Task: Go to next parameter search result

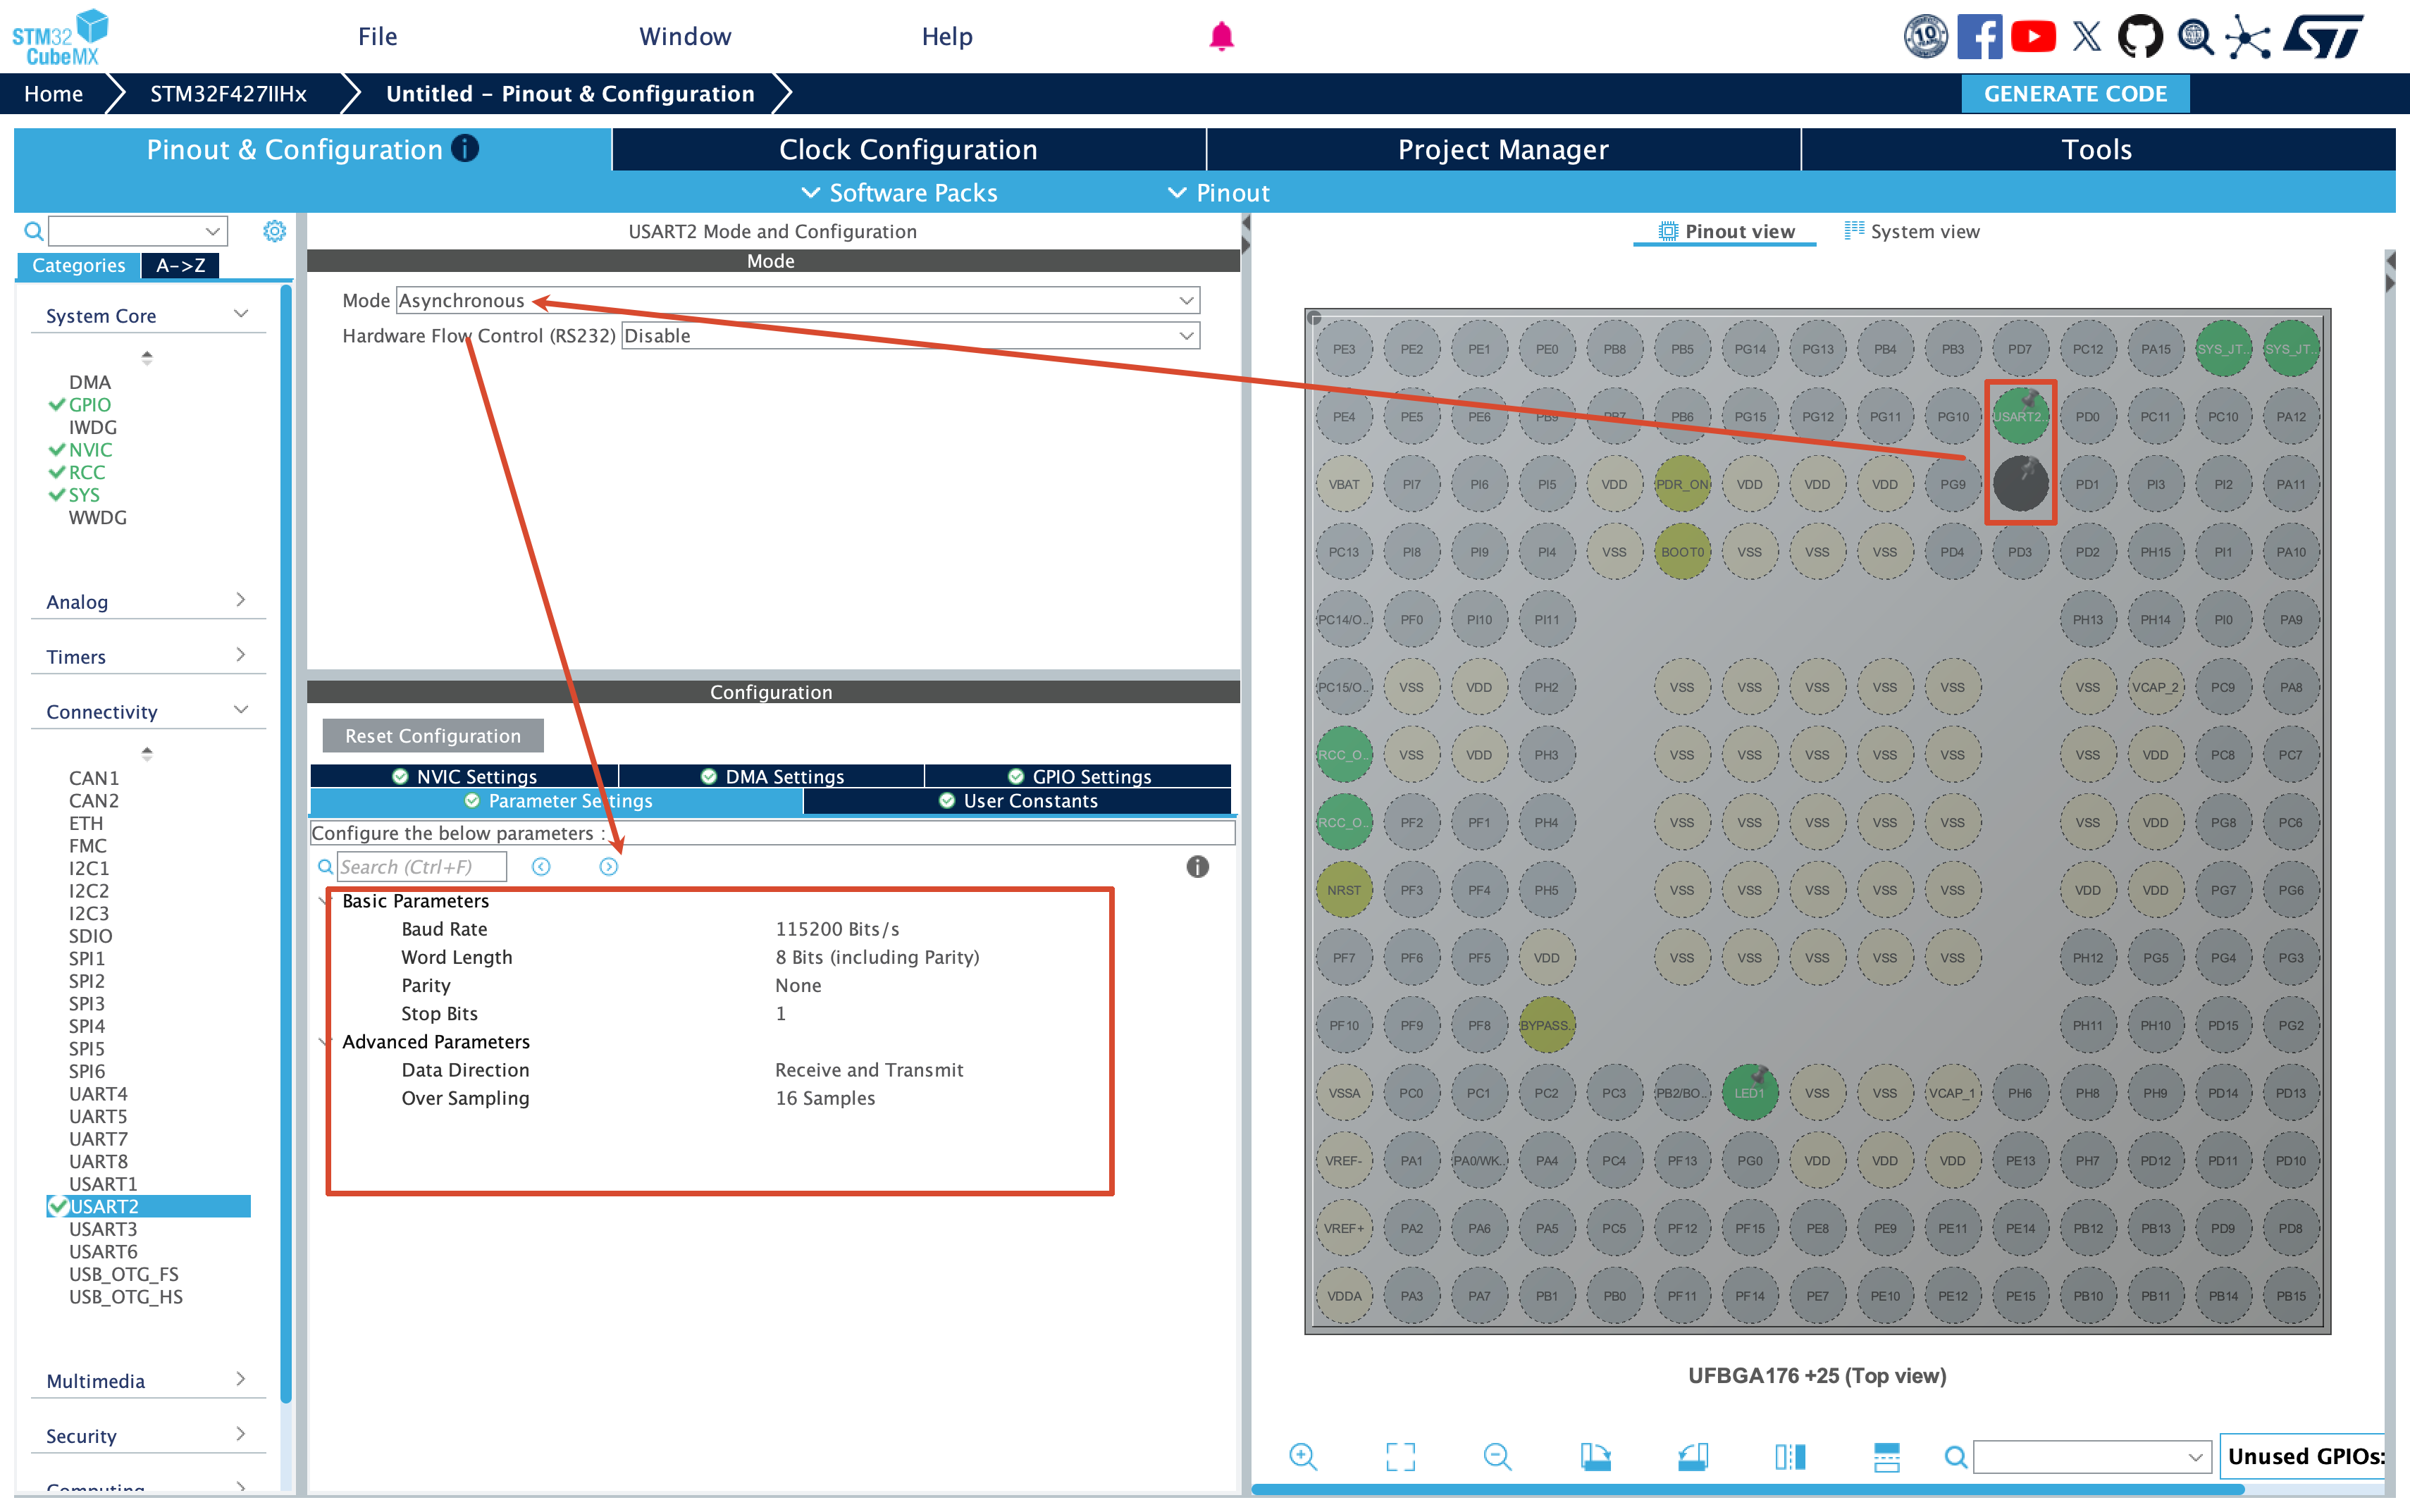Action: point(608,867)
